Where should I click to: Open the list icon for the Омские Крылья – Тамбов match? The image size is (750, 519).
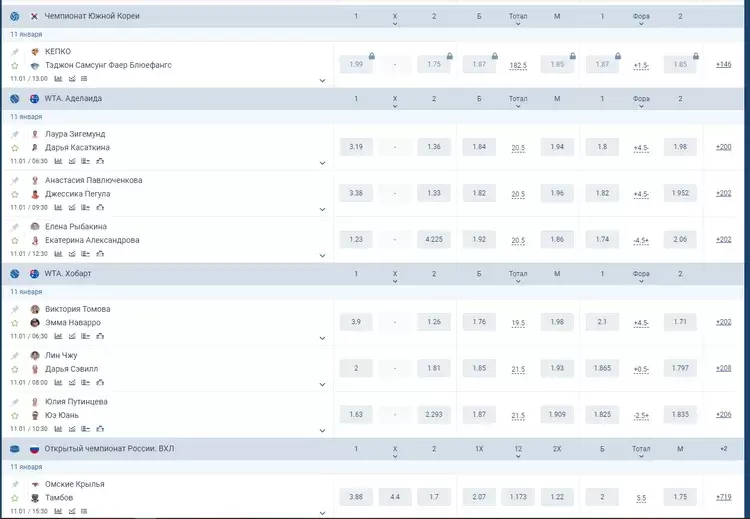click(84, 511)
